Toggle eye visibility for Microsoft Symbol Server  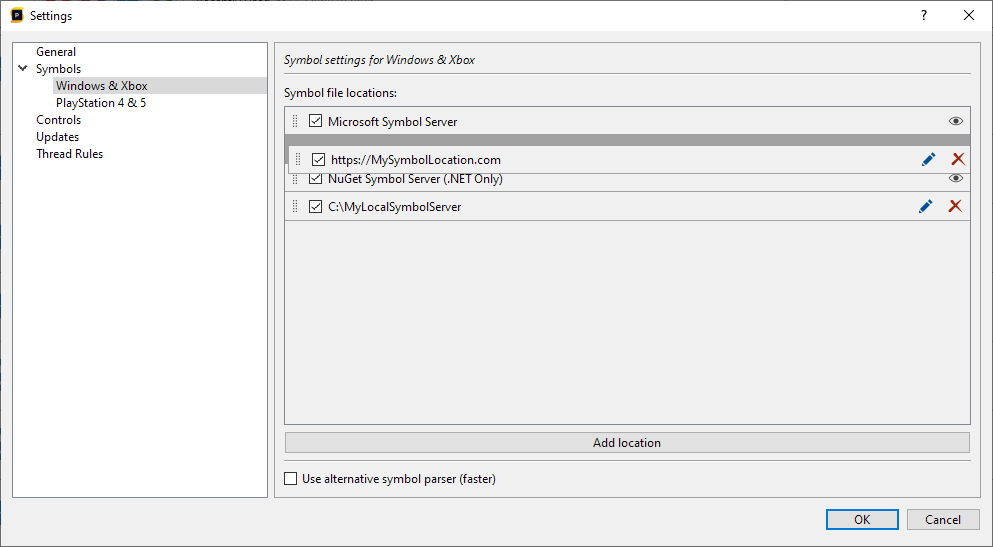[956, 121]
